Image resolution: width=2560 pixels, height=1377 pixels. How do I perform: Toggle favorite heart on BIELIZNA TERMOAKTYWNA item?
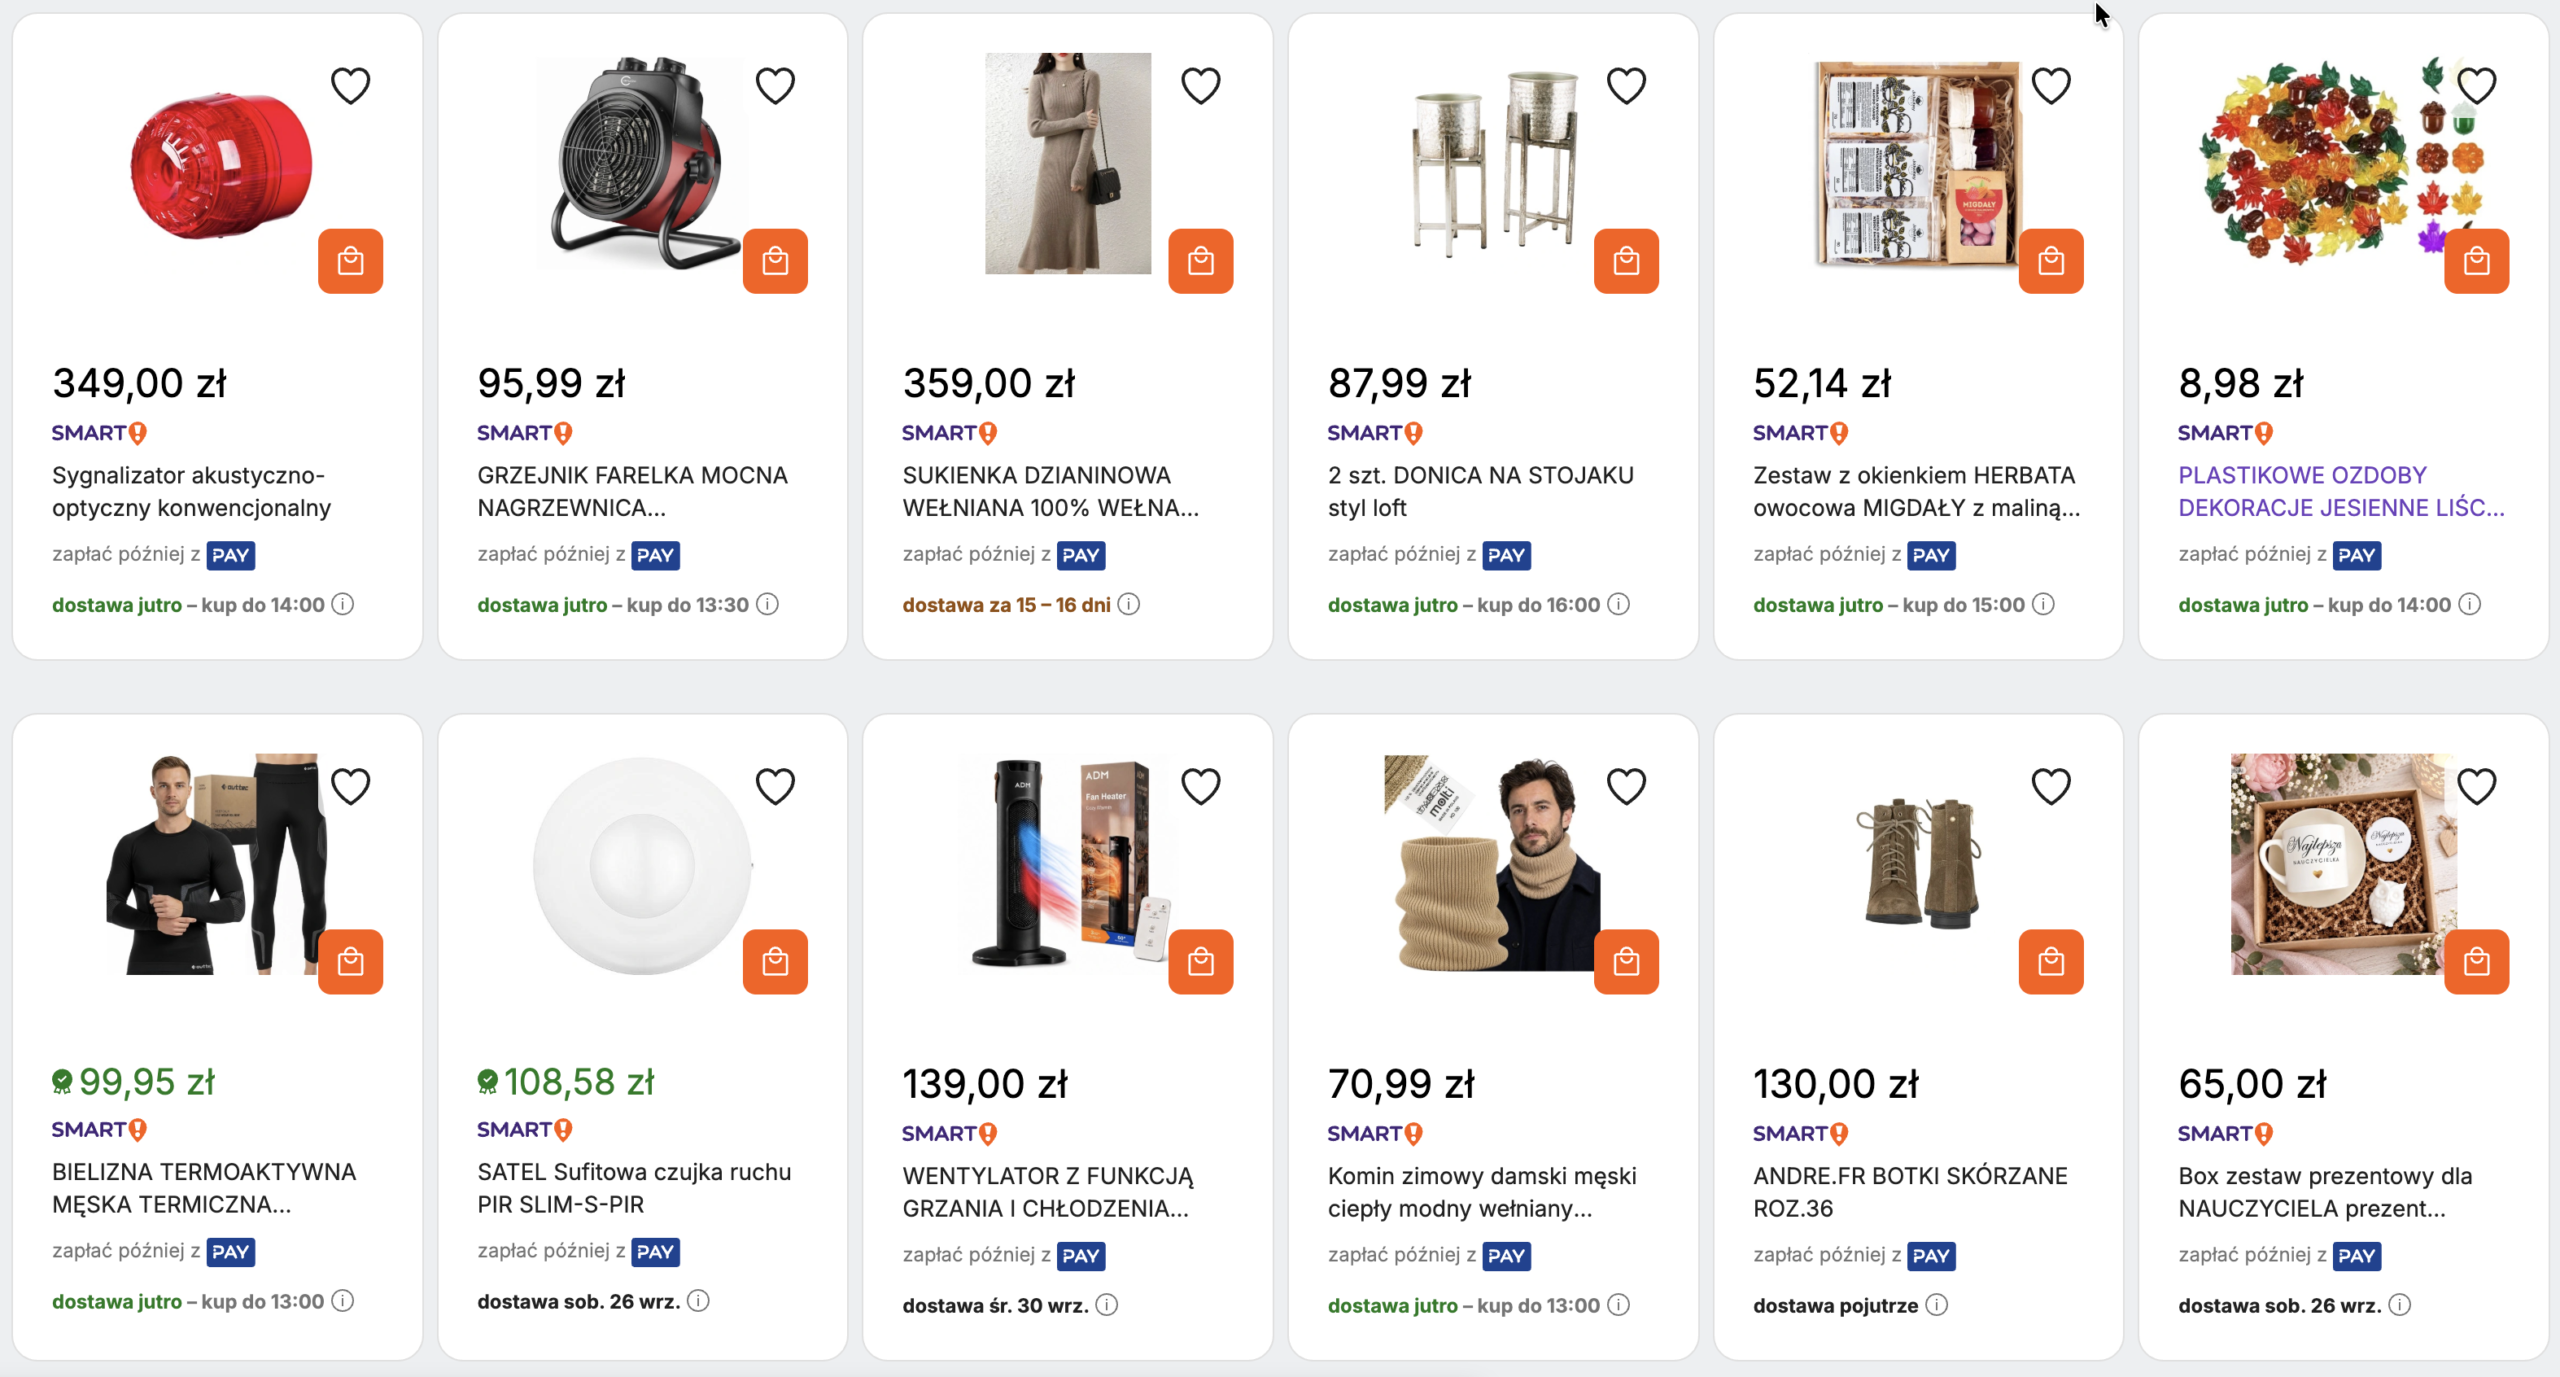350,787
